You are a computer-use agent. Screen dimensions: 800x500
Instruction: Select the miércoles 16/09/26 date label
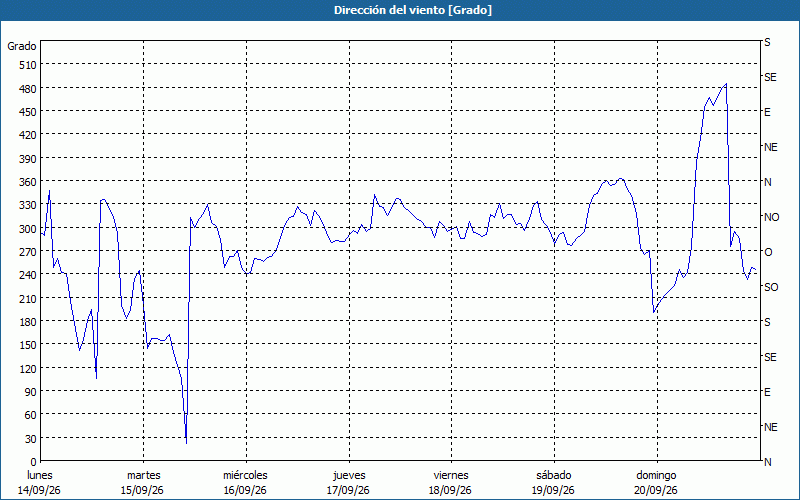coord(245,483)
